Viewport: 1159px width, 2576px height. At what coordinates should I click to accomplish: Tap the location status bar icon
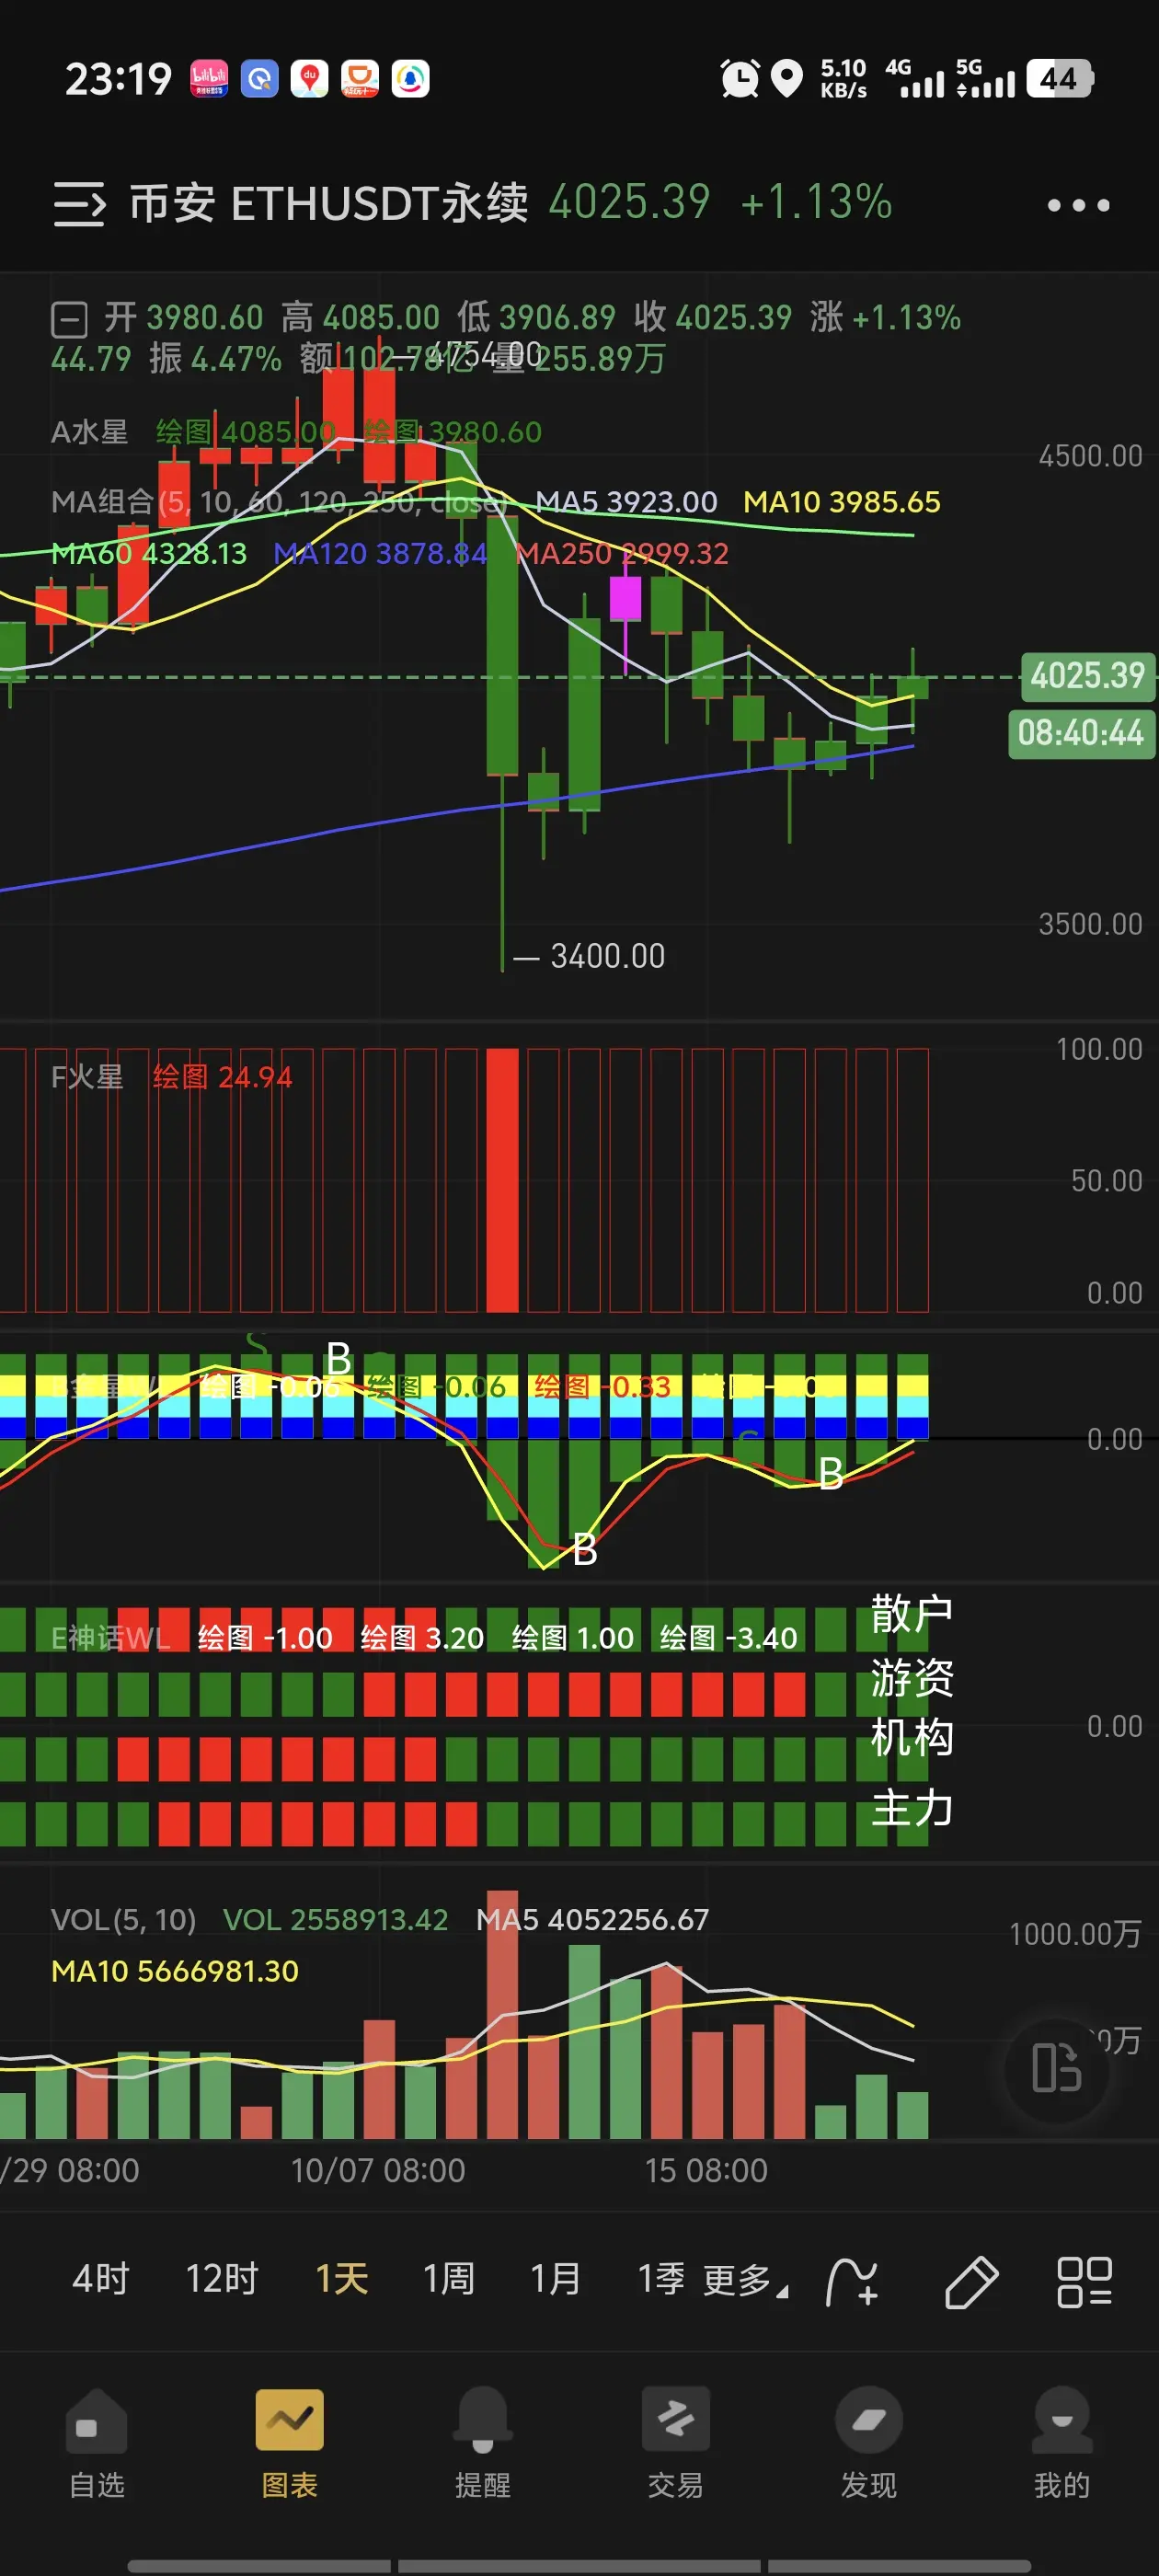(x=788, y=78)
